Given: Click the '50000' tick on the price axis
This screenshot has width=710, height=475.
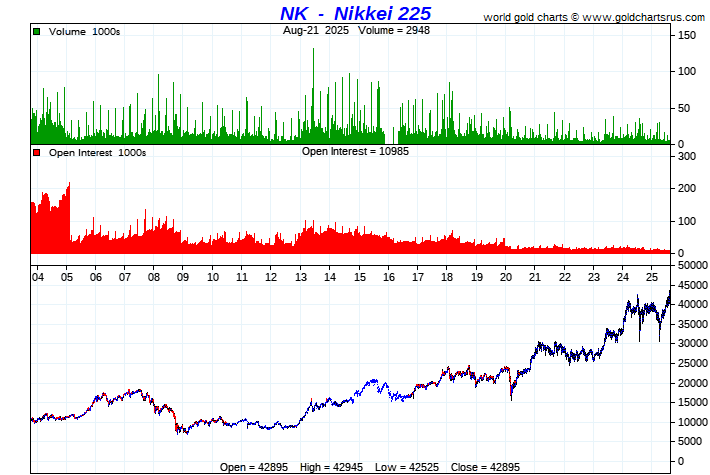Looking at the screenshot, I should (692, 265).
